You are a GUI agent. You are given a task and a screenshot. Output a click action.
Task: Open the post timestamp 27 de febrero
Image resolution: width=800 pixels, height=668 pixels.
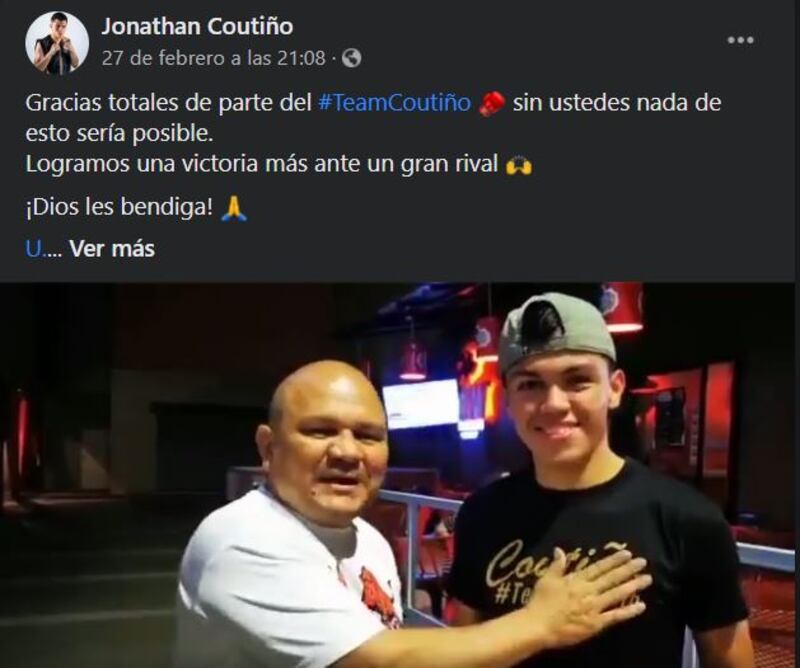pos(213,58)
